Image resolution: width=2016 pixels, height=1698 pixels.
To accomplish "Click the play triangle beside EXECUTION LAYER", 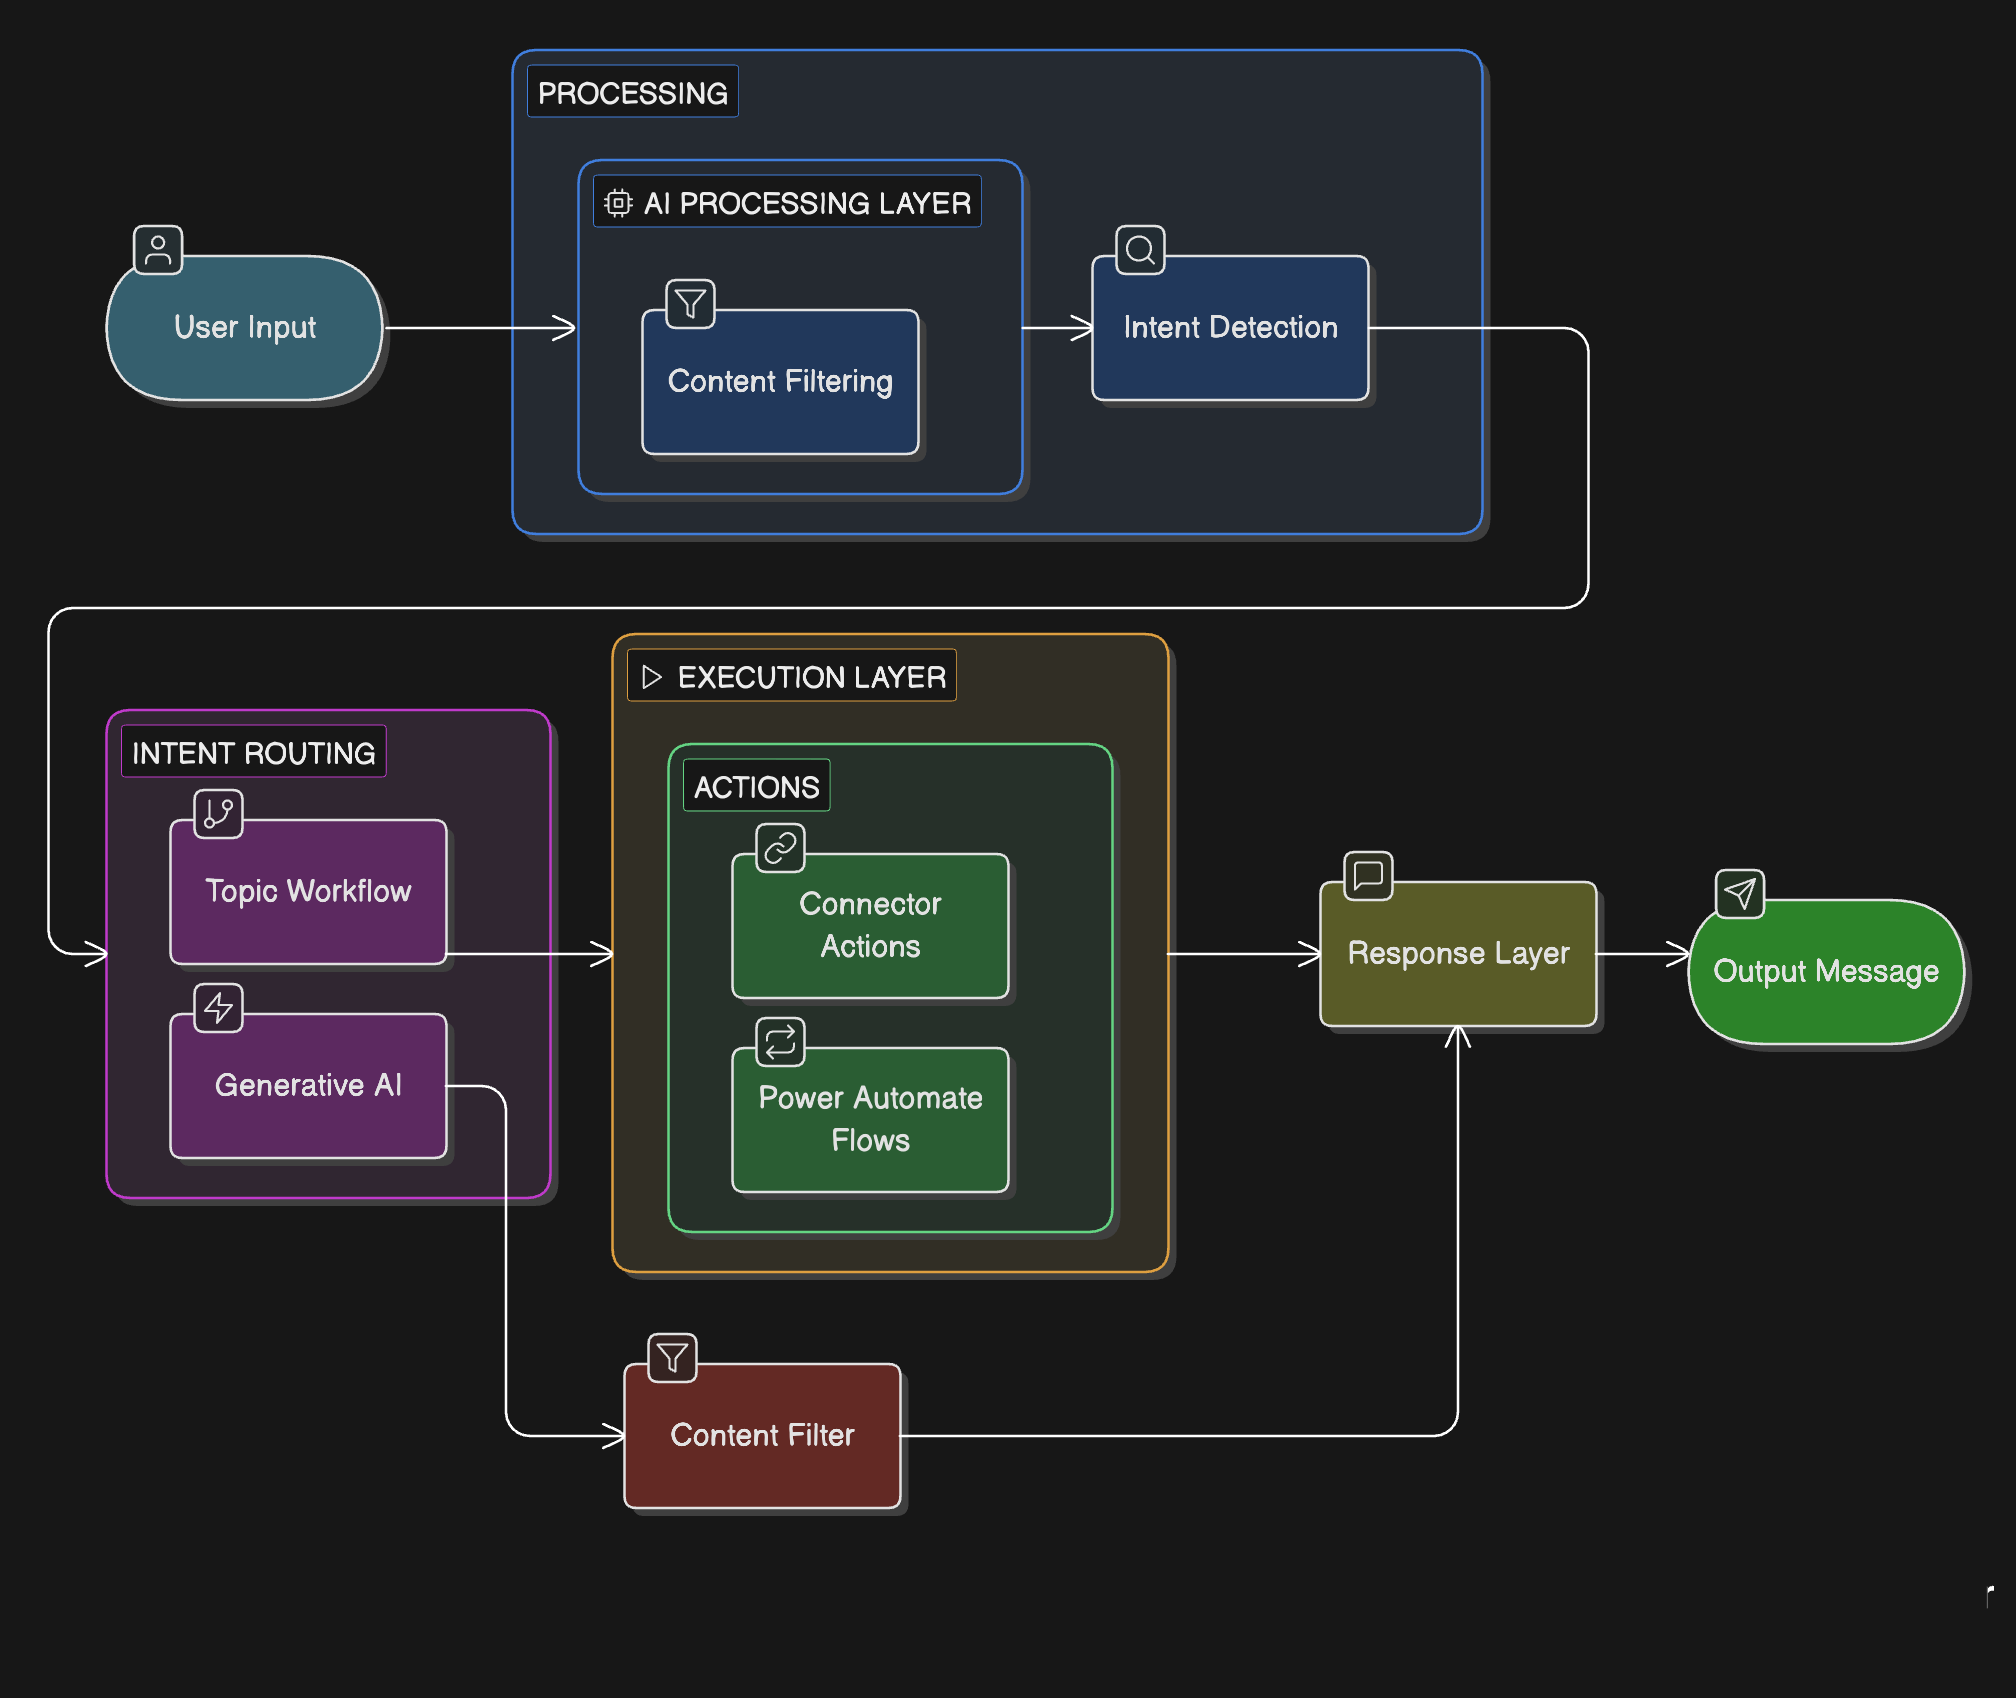I will tap(652, 677).
